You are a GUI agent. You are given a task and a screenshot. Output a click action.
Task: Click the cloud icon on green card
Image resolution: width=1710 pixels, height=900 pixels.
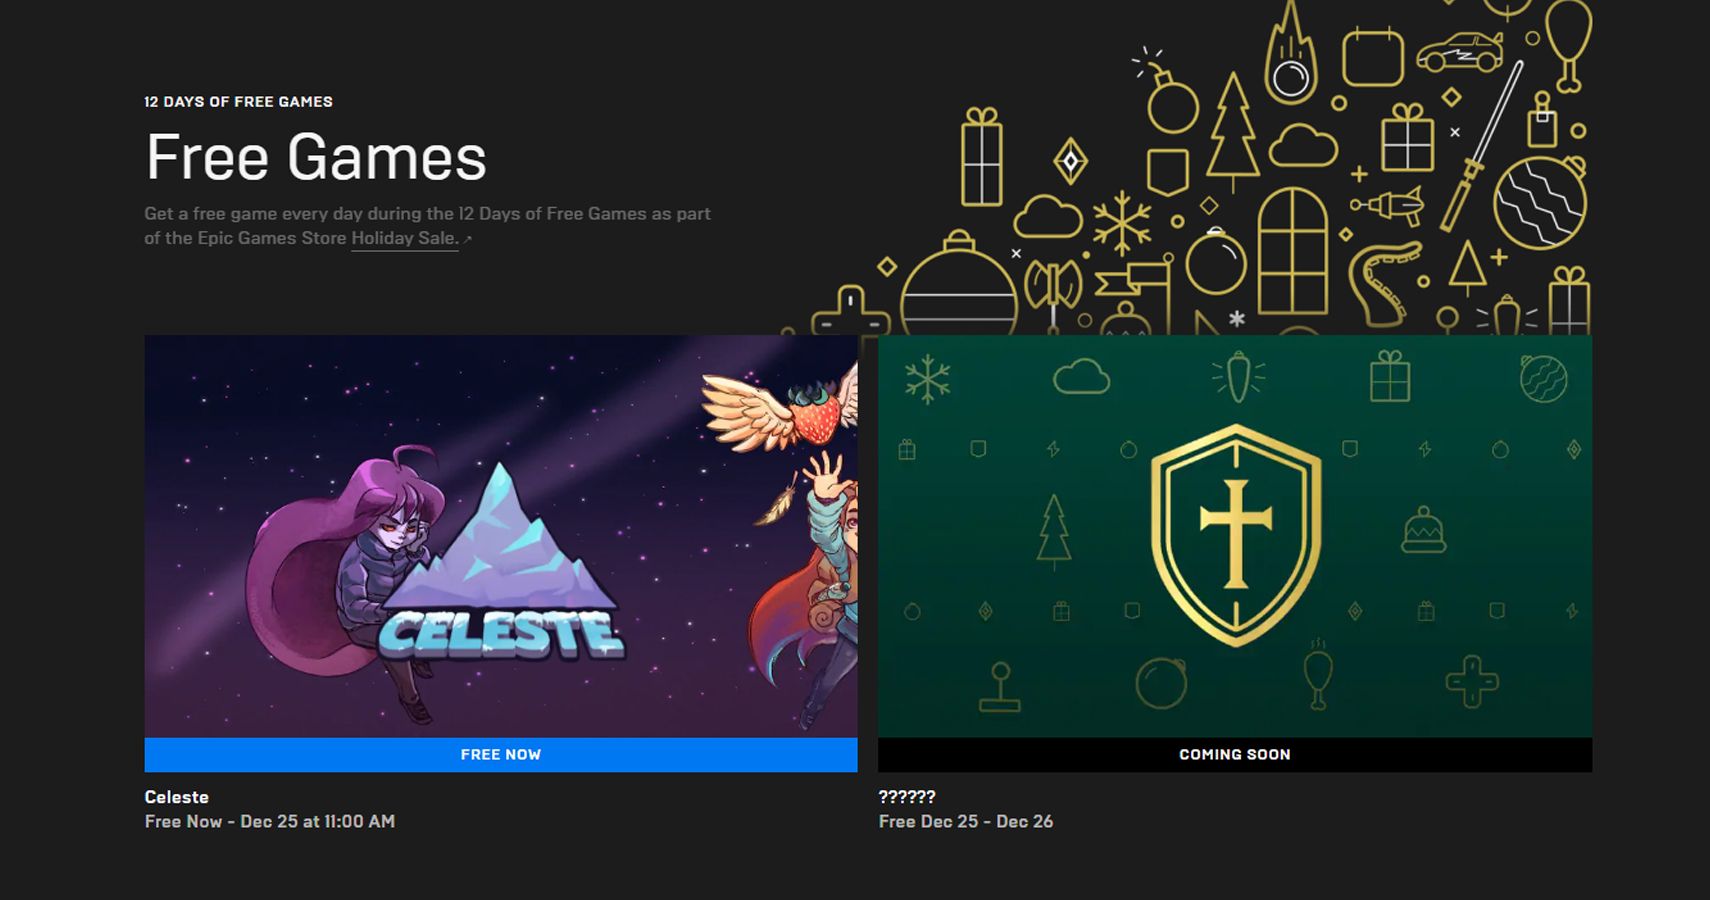pos(1081,377)
